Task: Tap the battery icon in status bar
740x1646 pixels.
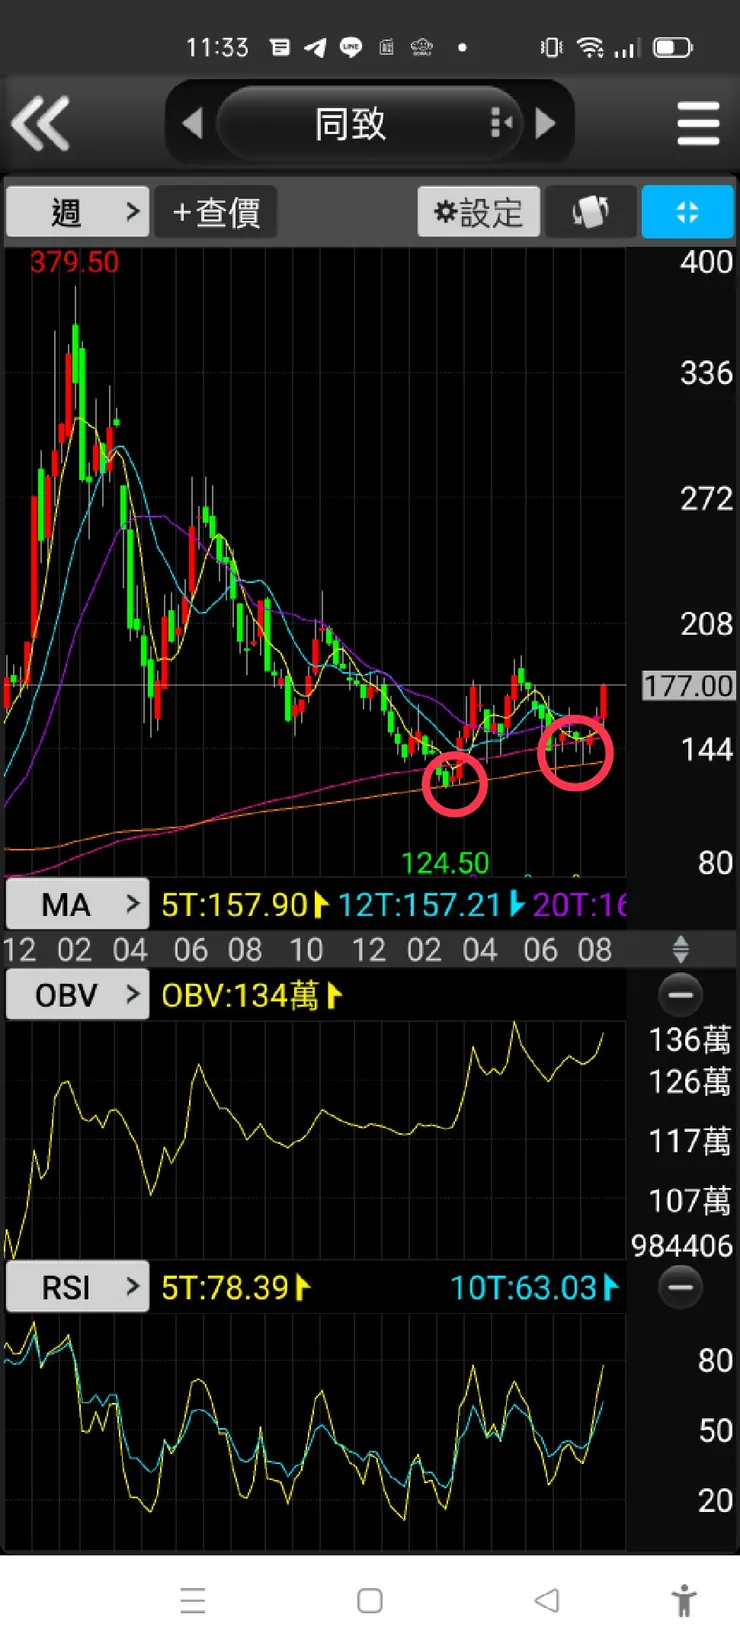Action: 672,47
